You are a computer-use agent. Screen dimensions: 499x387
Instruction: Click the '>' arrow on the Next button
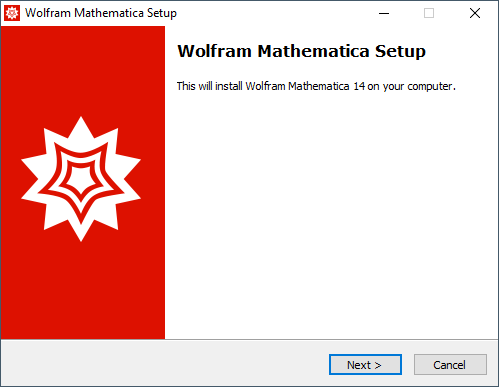click(x=378, y=365)
